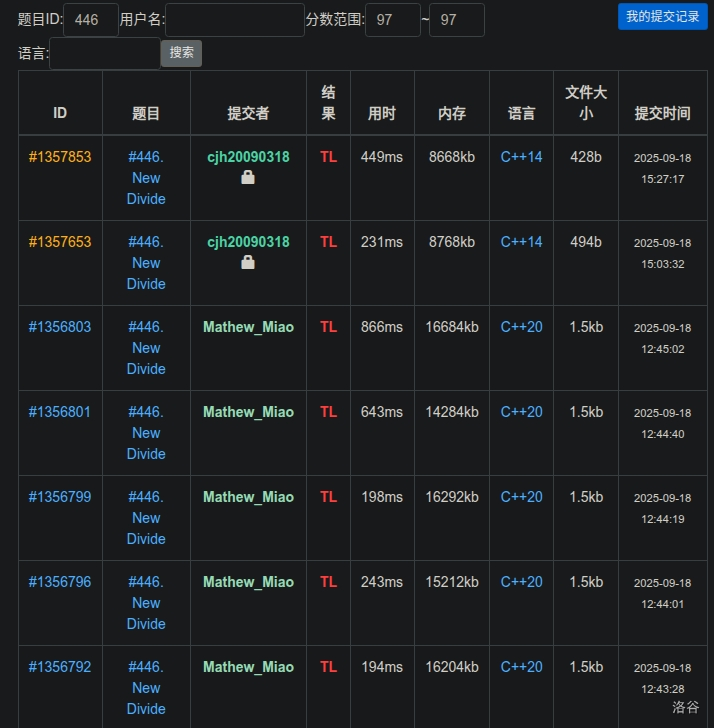Open submission #1356792

pos(60,667)
